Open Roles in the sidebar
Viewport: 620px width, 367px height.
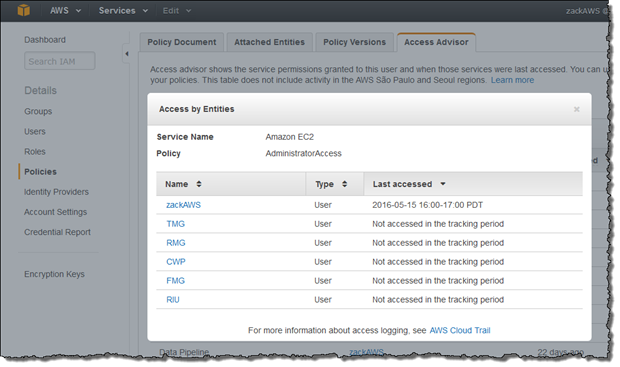coord(35,152)
